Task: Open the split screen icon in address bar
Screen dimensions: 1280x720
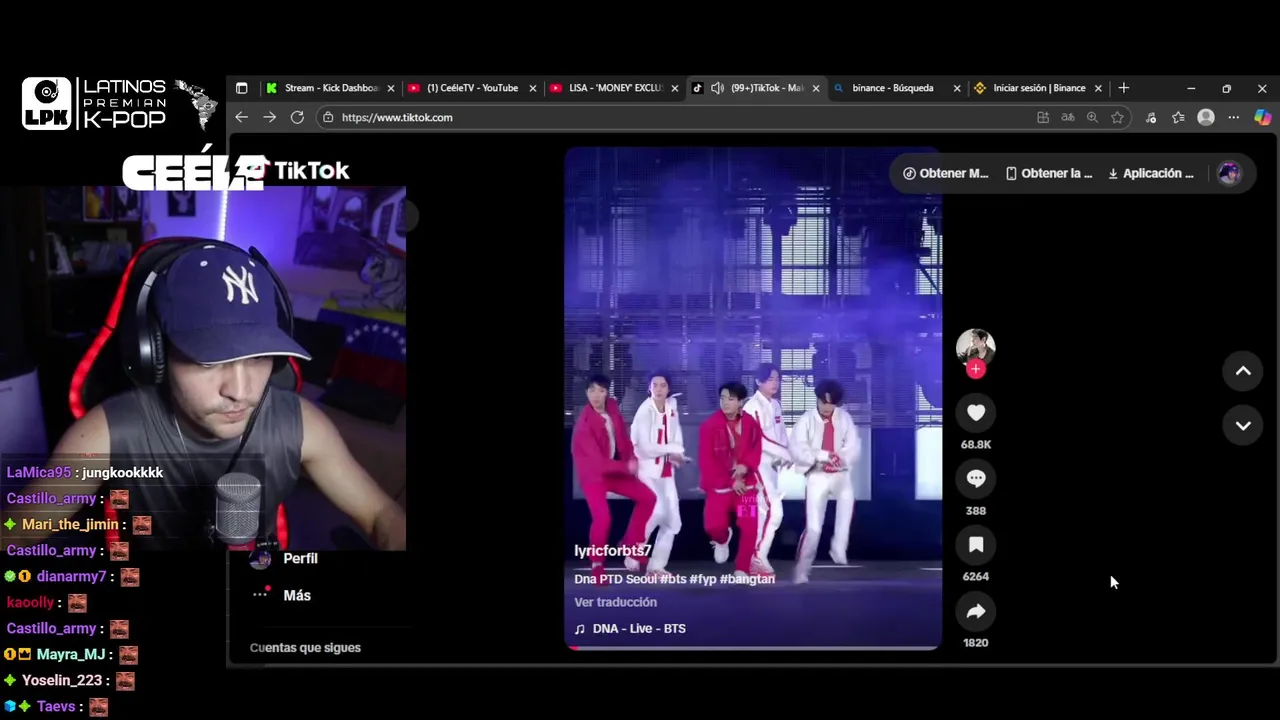Action: [1043, 117]
